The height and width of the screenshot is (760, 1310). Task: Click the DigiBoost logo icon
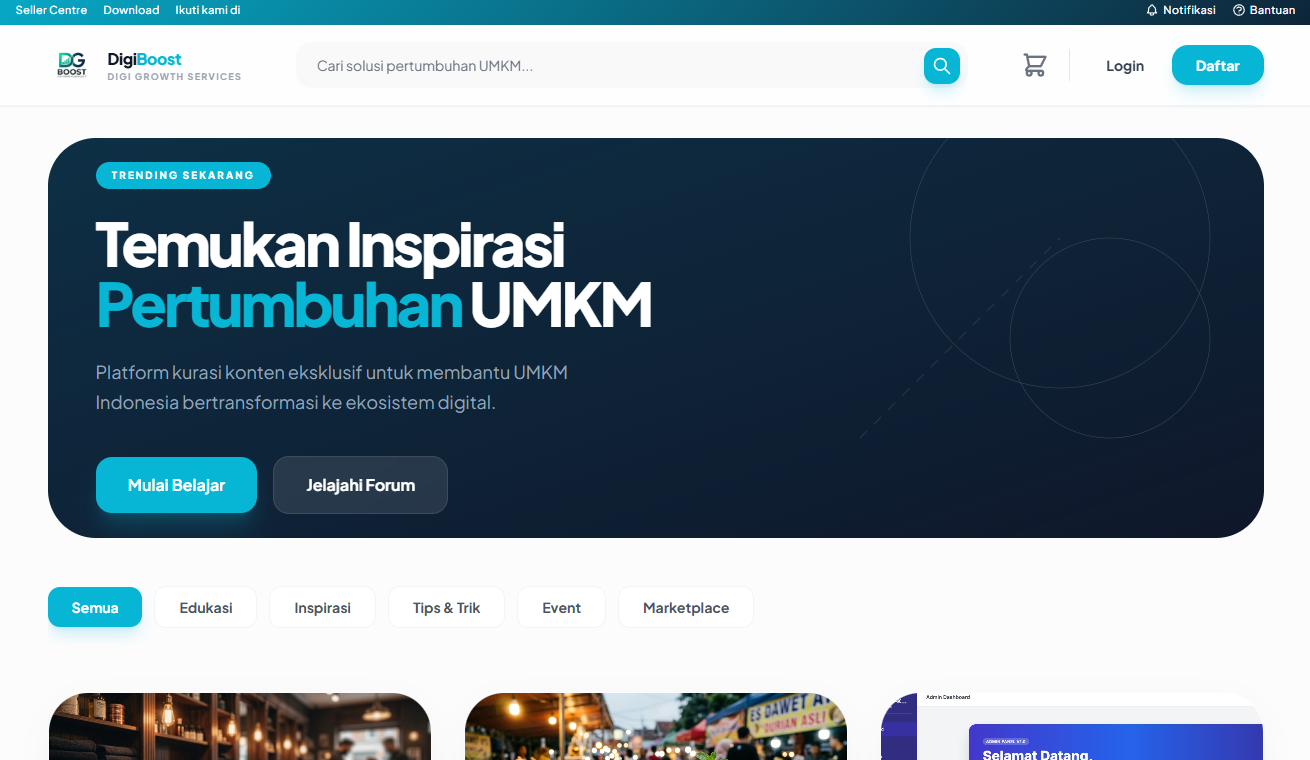[x=72, y=65]
